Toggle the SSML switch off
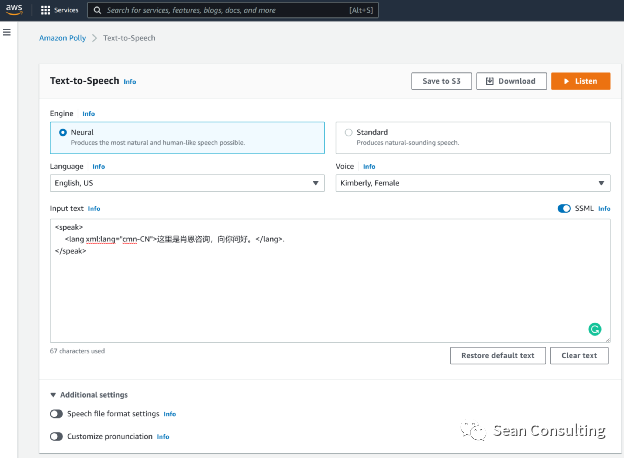The image size is (624, 458). click(564, 209)
